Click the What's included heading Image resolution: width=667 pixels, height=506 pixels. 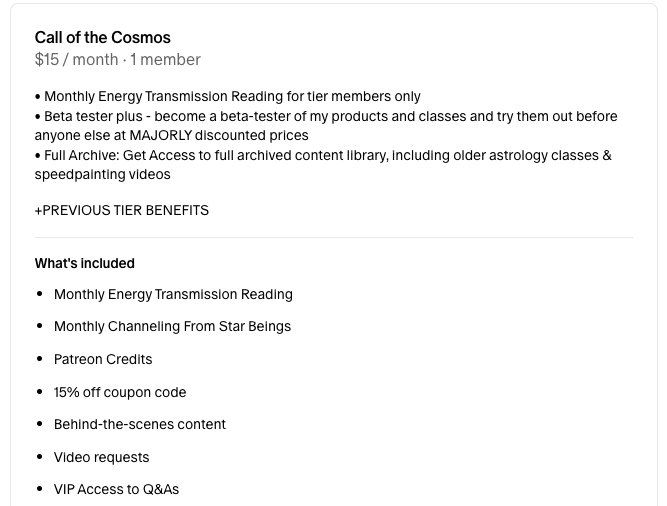pyautogui.click(x=85, y=263)
